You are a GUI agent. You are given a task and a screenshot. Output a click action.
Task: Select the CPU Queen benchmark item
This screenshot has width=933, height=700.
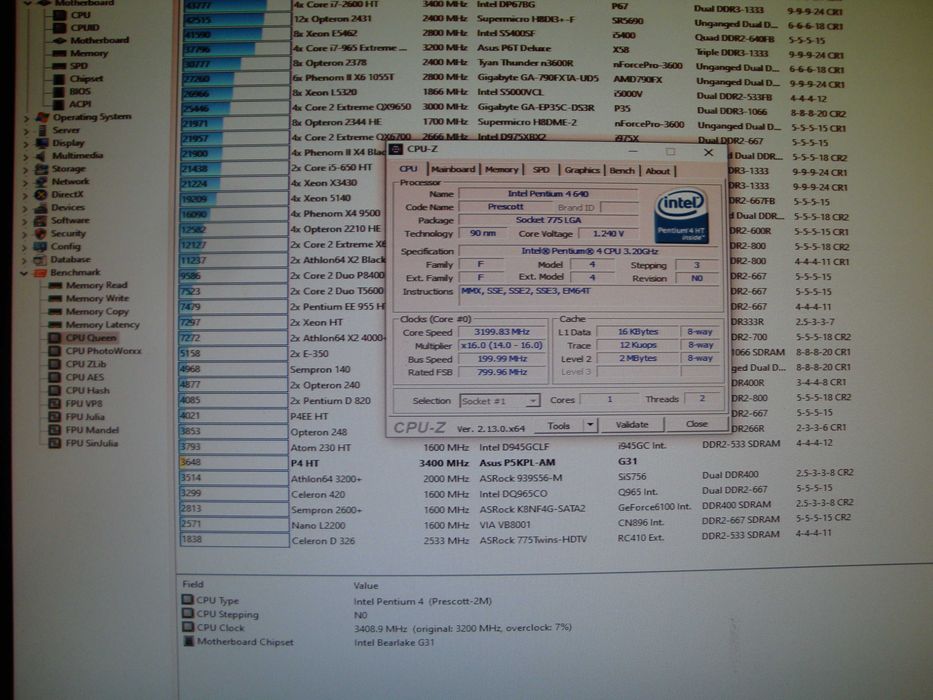[x=90, y=338]
